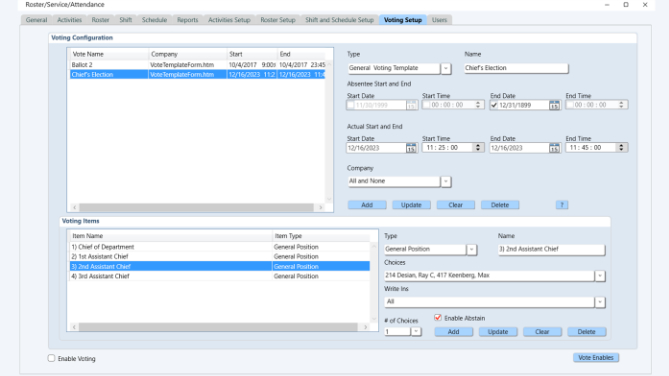Uncheck the Enable Abstain checkbox
Viewport: 669px width, 376px height.
438,318
